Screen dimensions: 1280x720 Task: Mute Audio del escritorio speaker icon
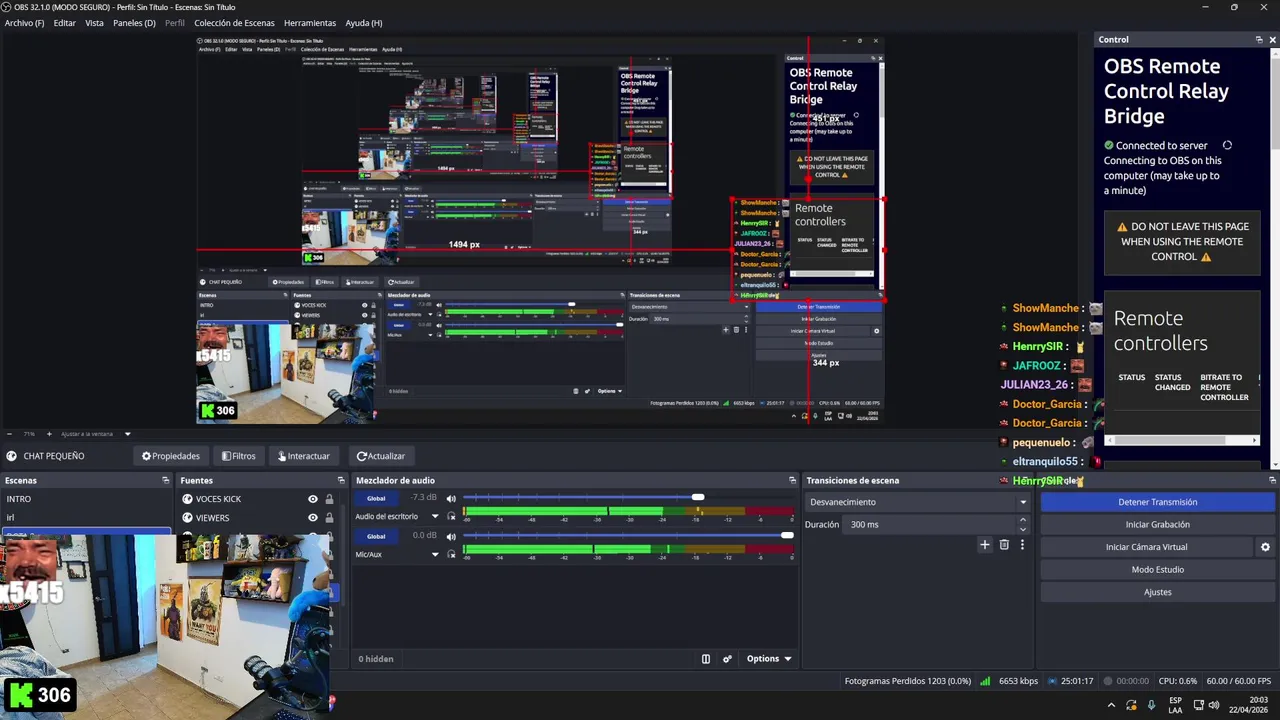[x=451, y=498]
